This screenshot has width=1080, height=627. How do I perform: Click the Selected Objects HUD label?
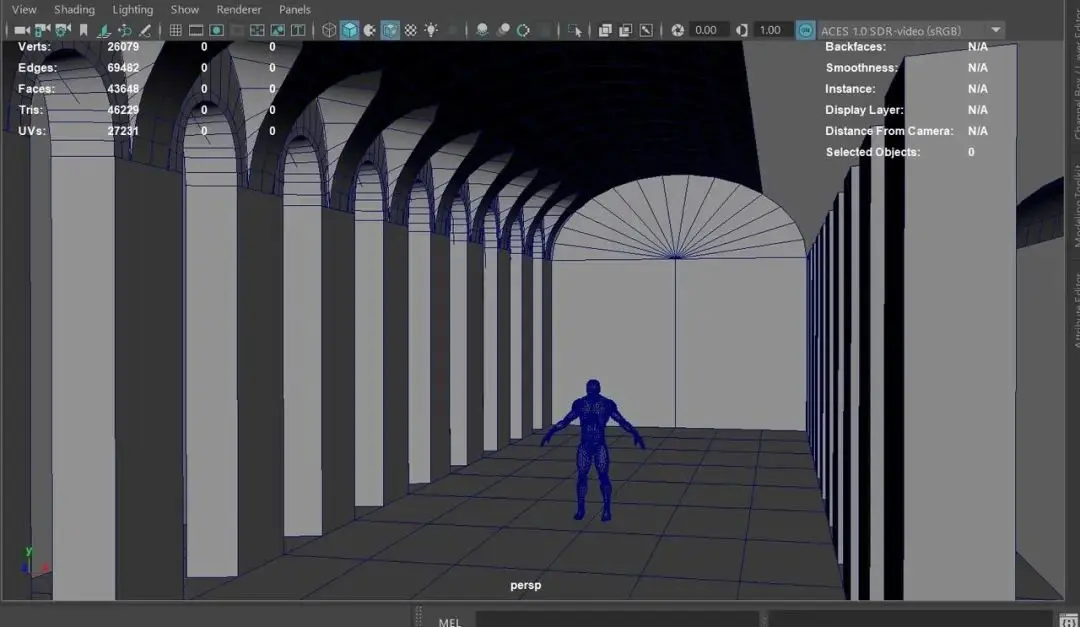[x=873, y=152]
